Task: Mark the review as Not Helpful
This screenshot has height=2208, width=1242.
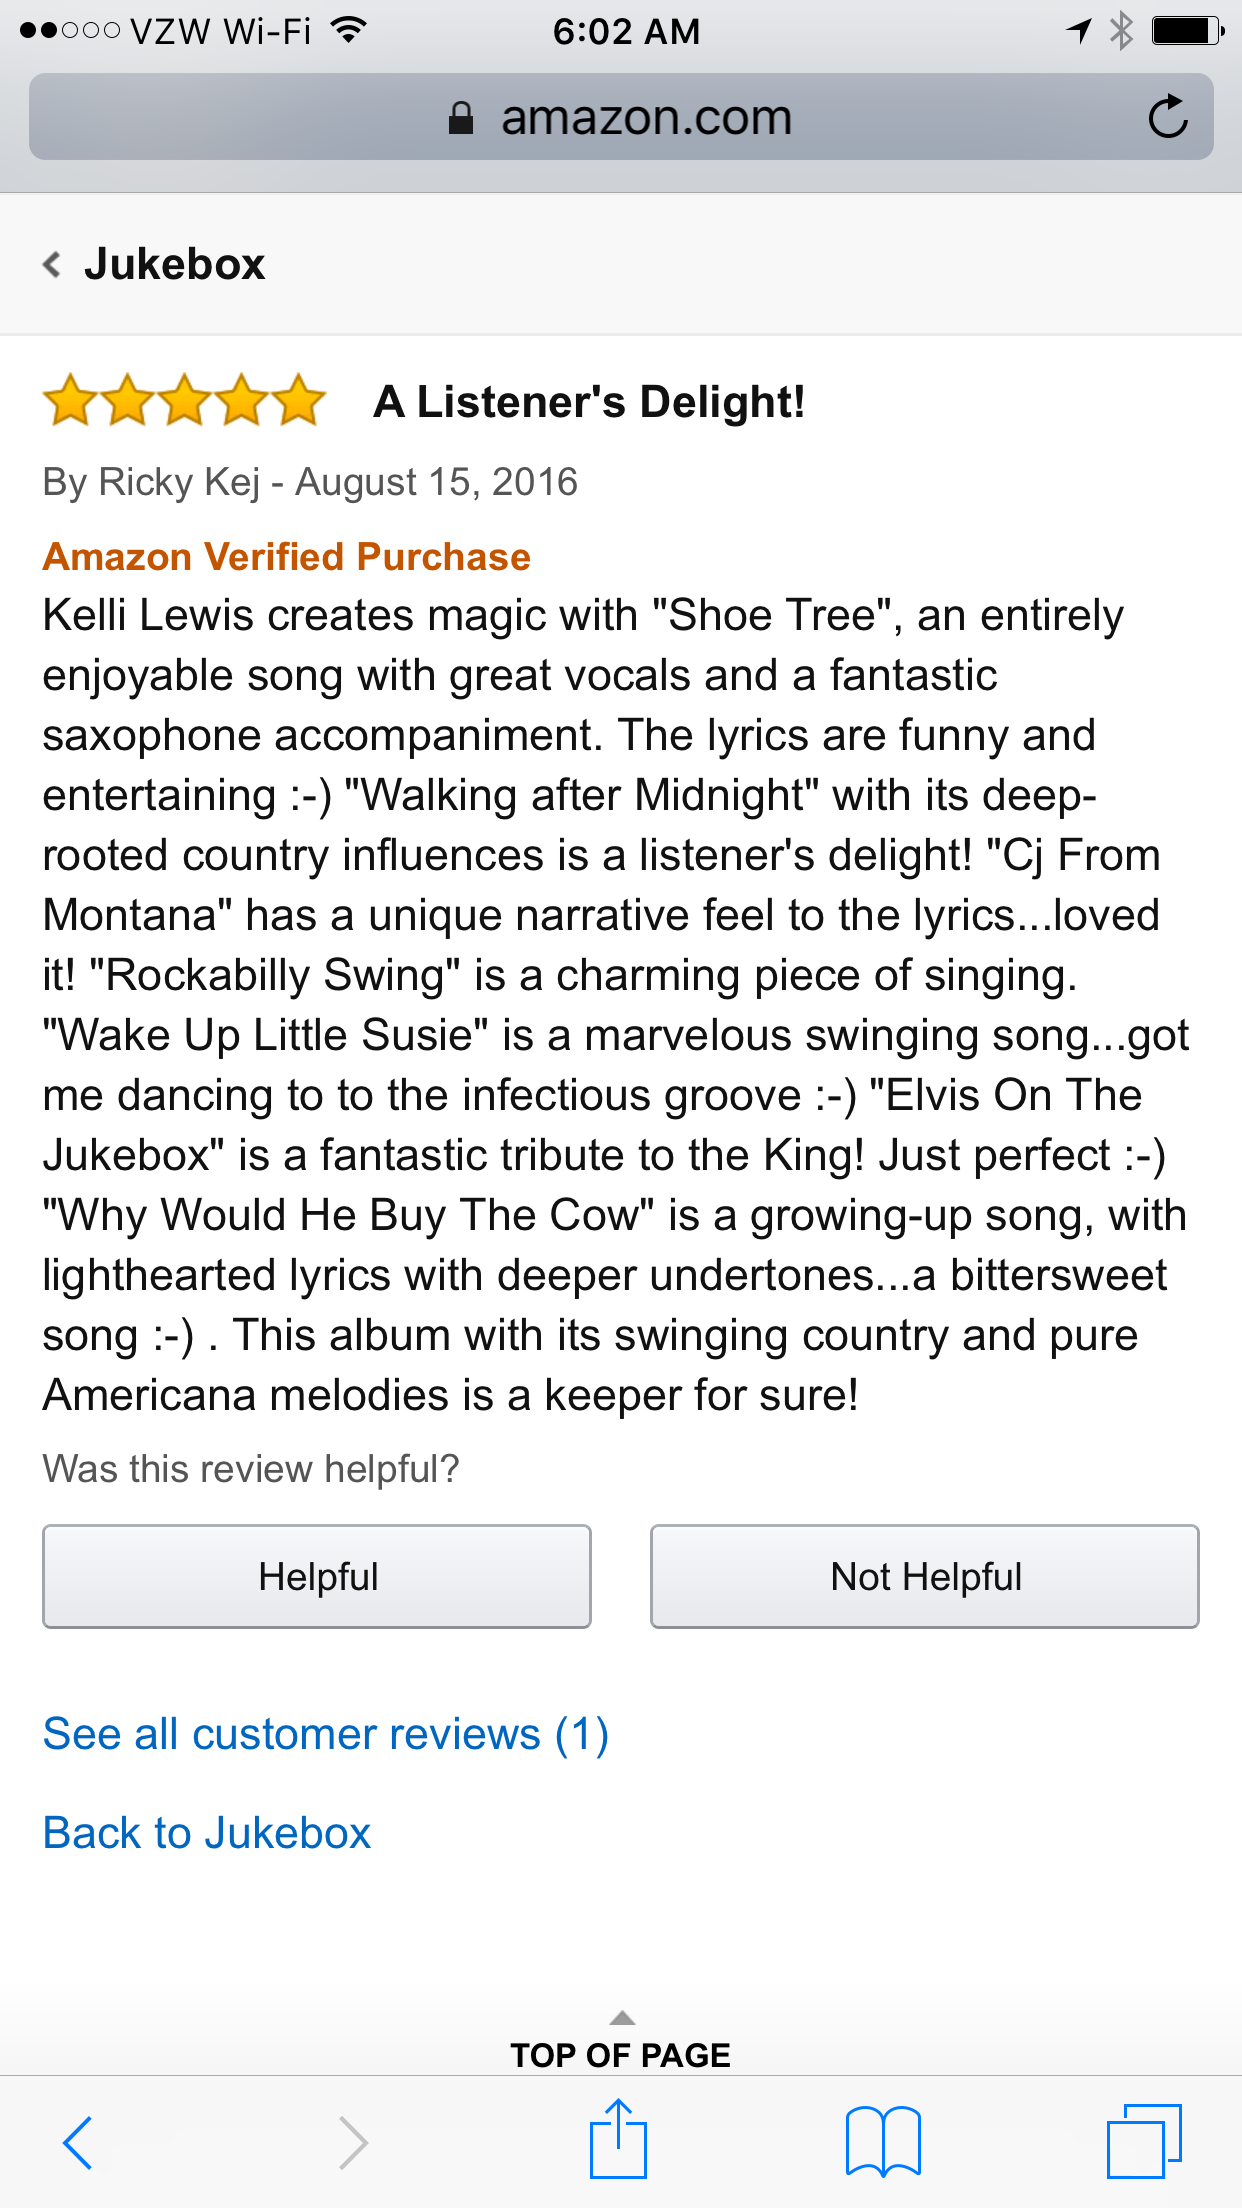Action: 925,1577
